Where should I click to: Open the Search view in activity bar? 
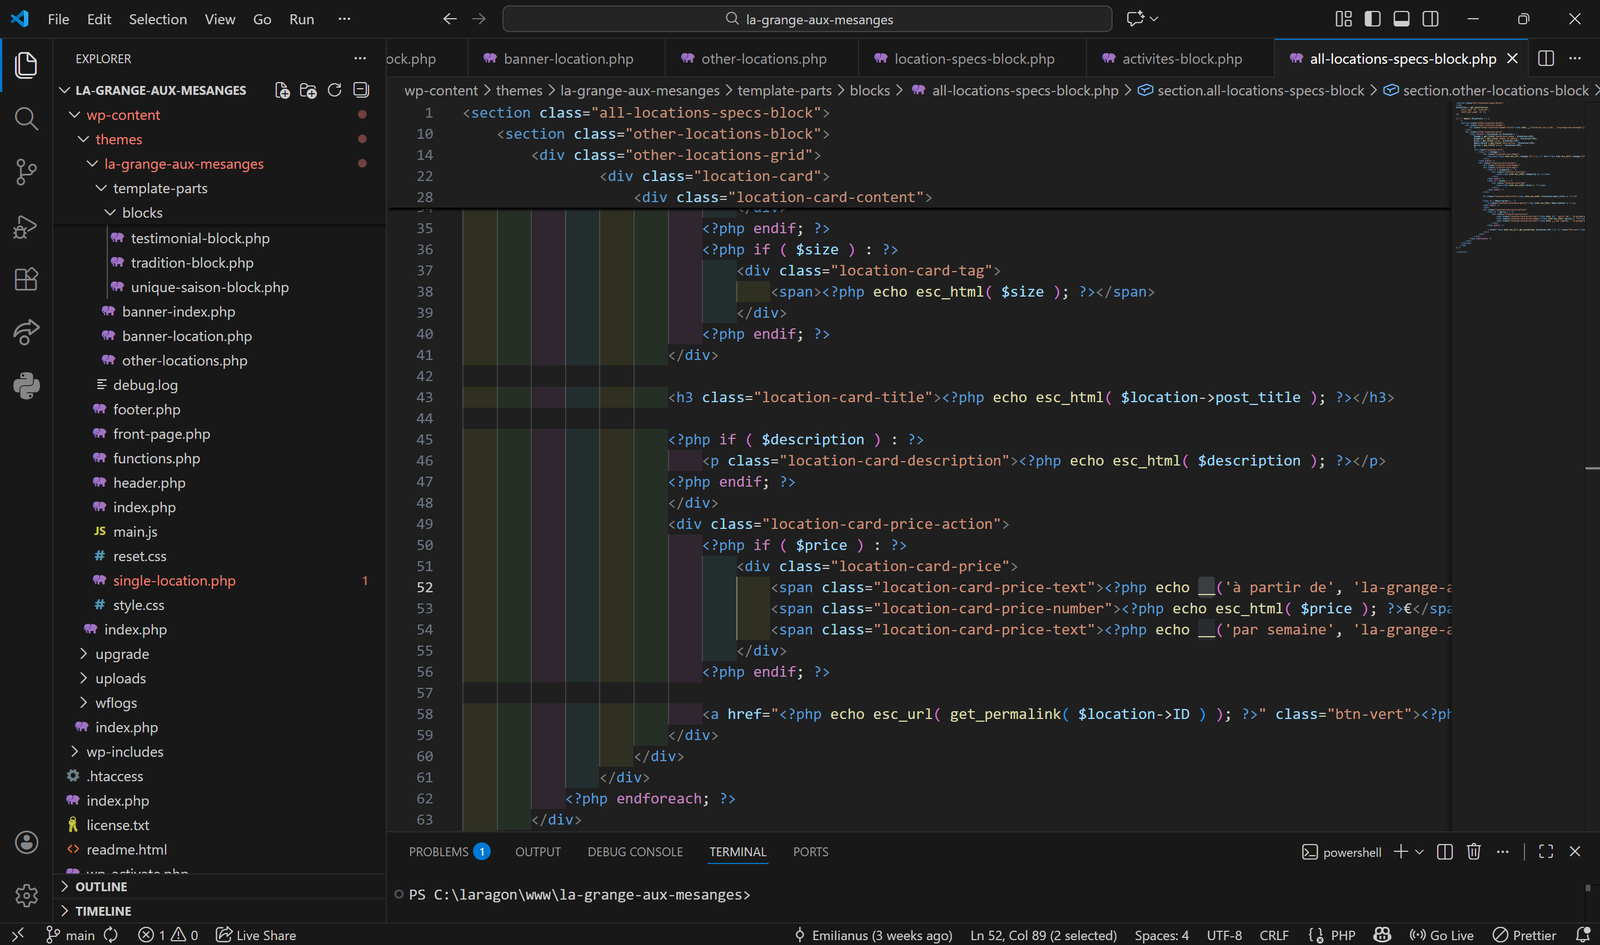[27, 119]
